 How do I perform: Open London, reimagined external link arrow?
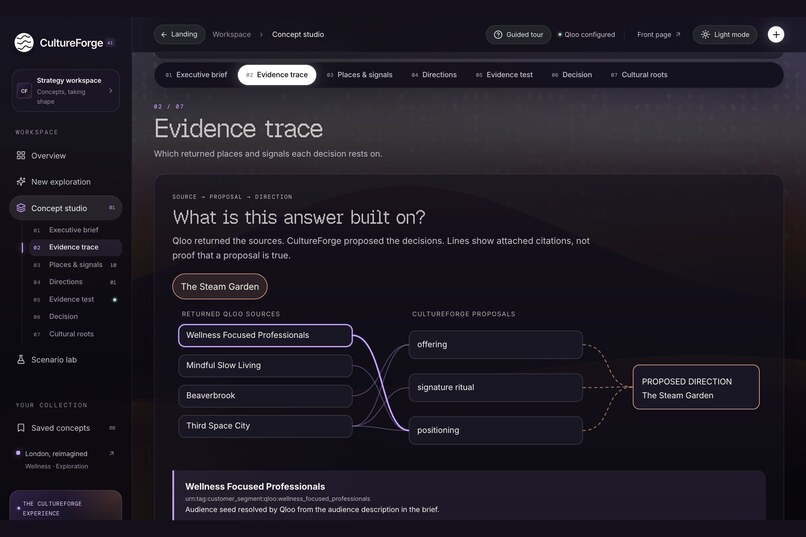112,453
